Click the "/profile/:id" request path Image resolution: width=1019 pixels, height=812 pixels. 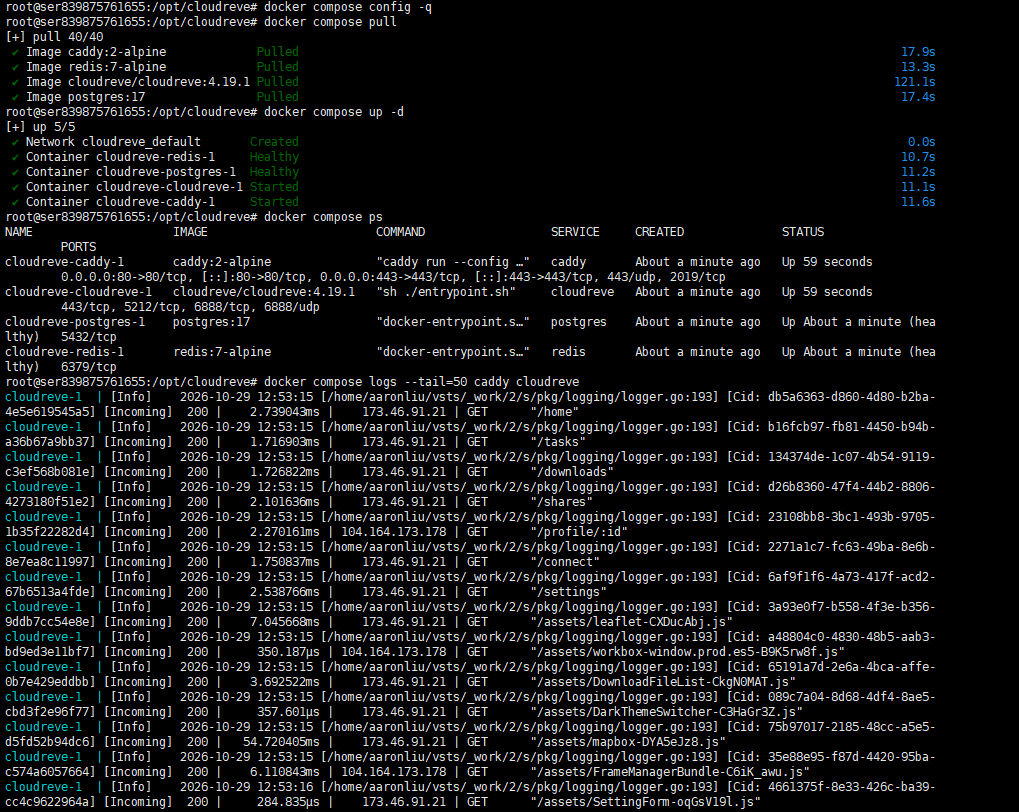579,532
